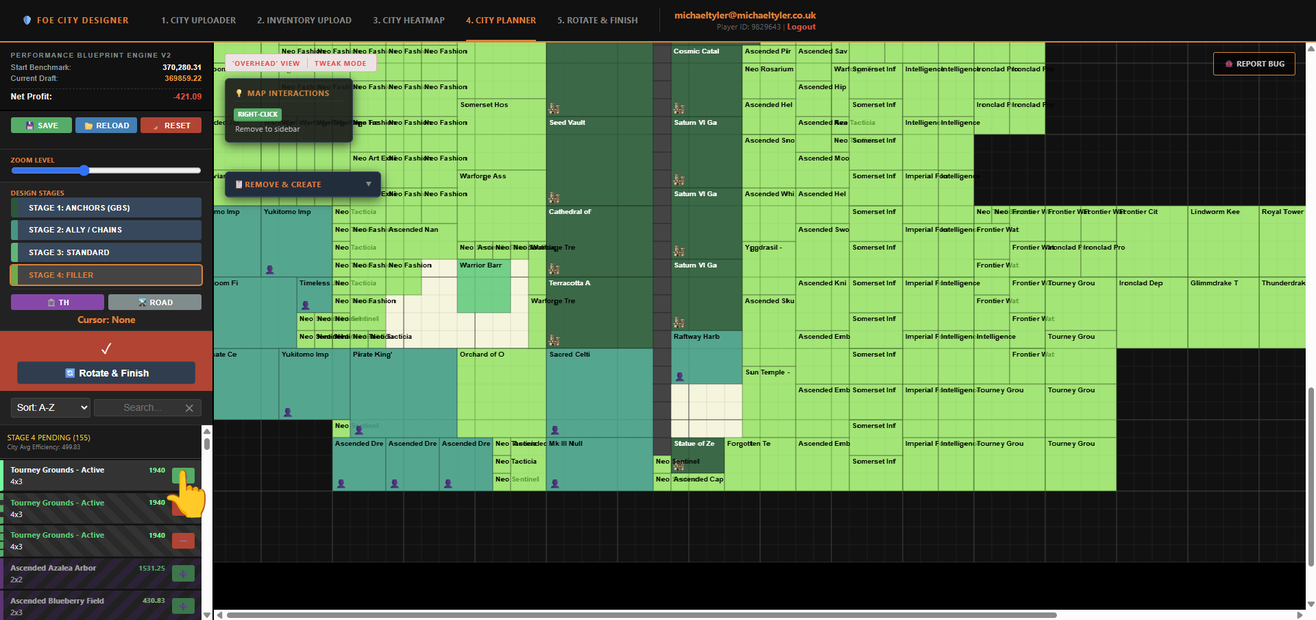This screenshot has height=620, width=1316.
Task: Click the blue Reload button
Action: point(106,125)
